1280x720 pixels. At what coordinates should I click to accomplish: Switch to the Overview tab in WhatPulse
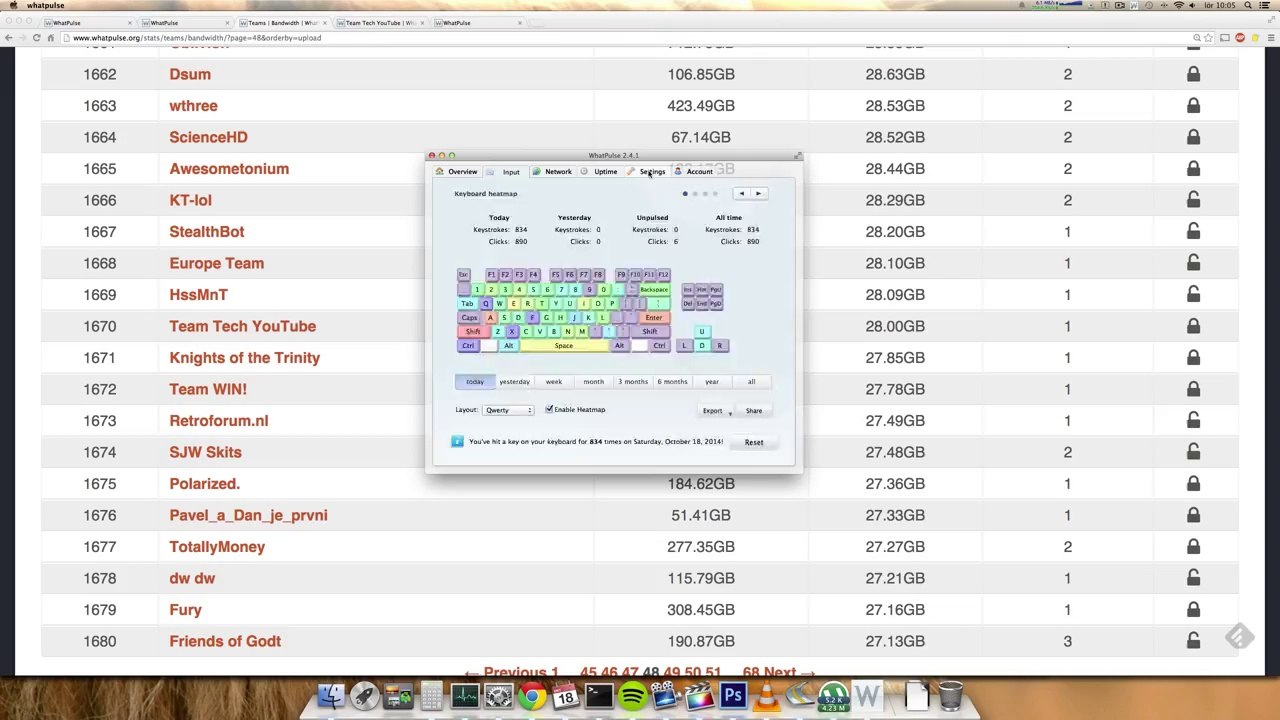(456, 172)
